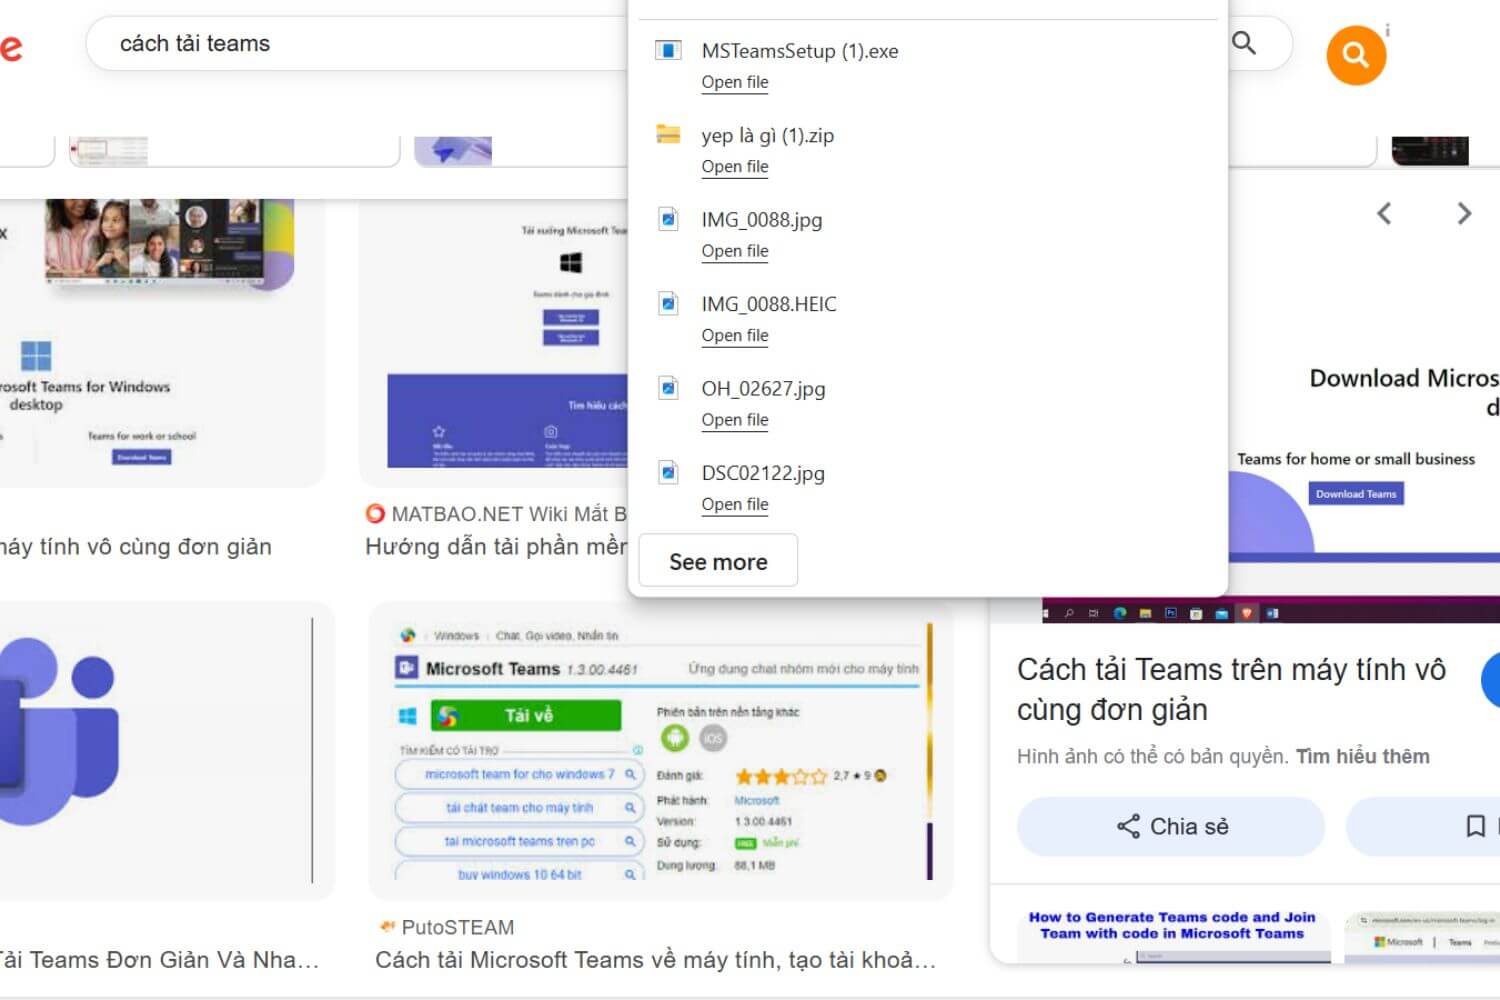Click the Download Teams button in preview image
1500x1000 pixels.
coord(1356,494)
